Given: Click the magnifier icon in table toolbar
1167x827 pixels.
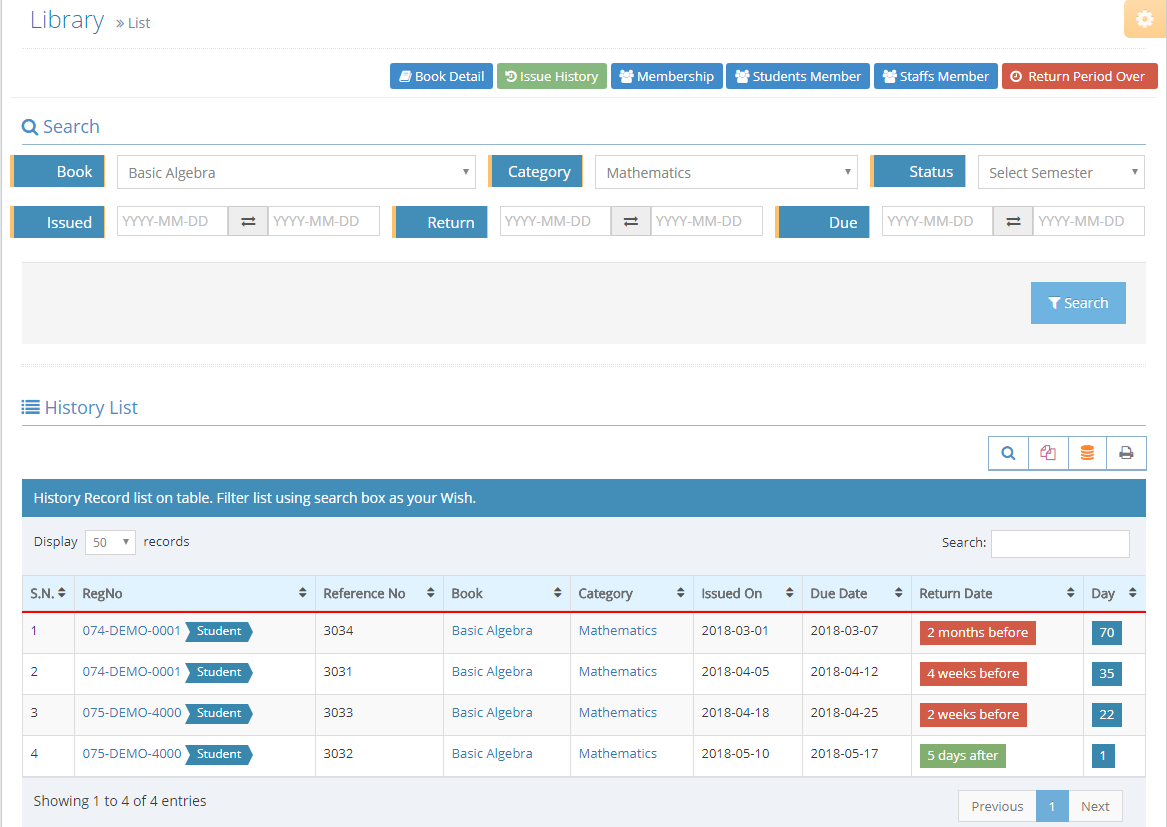Looking at the screenshot, I should 1008,453.
